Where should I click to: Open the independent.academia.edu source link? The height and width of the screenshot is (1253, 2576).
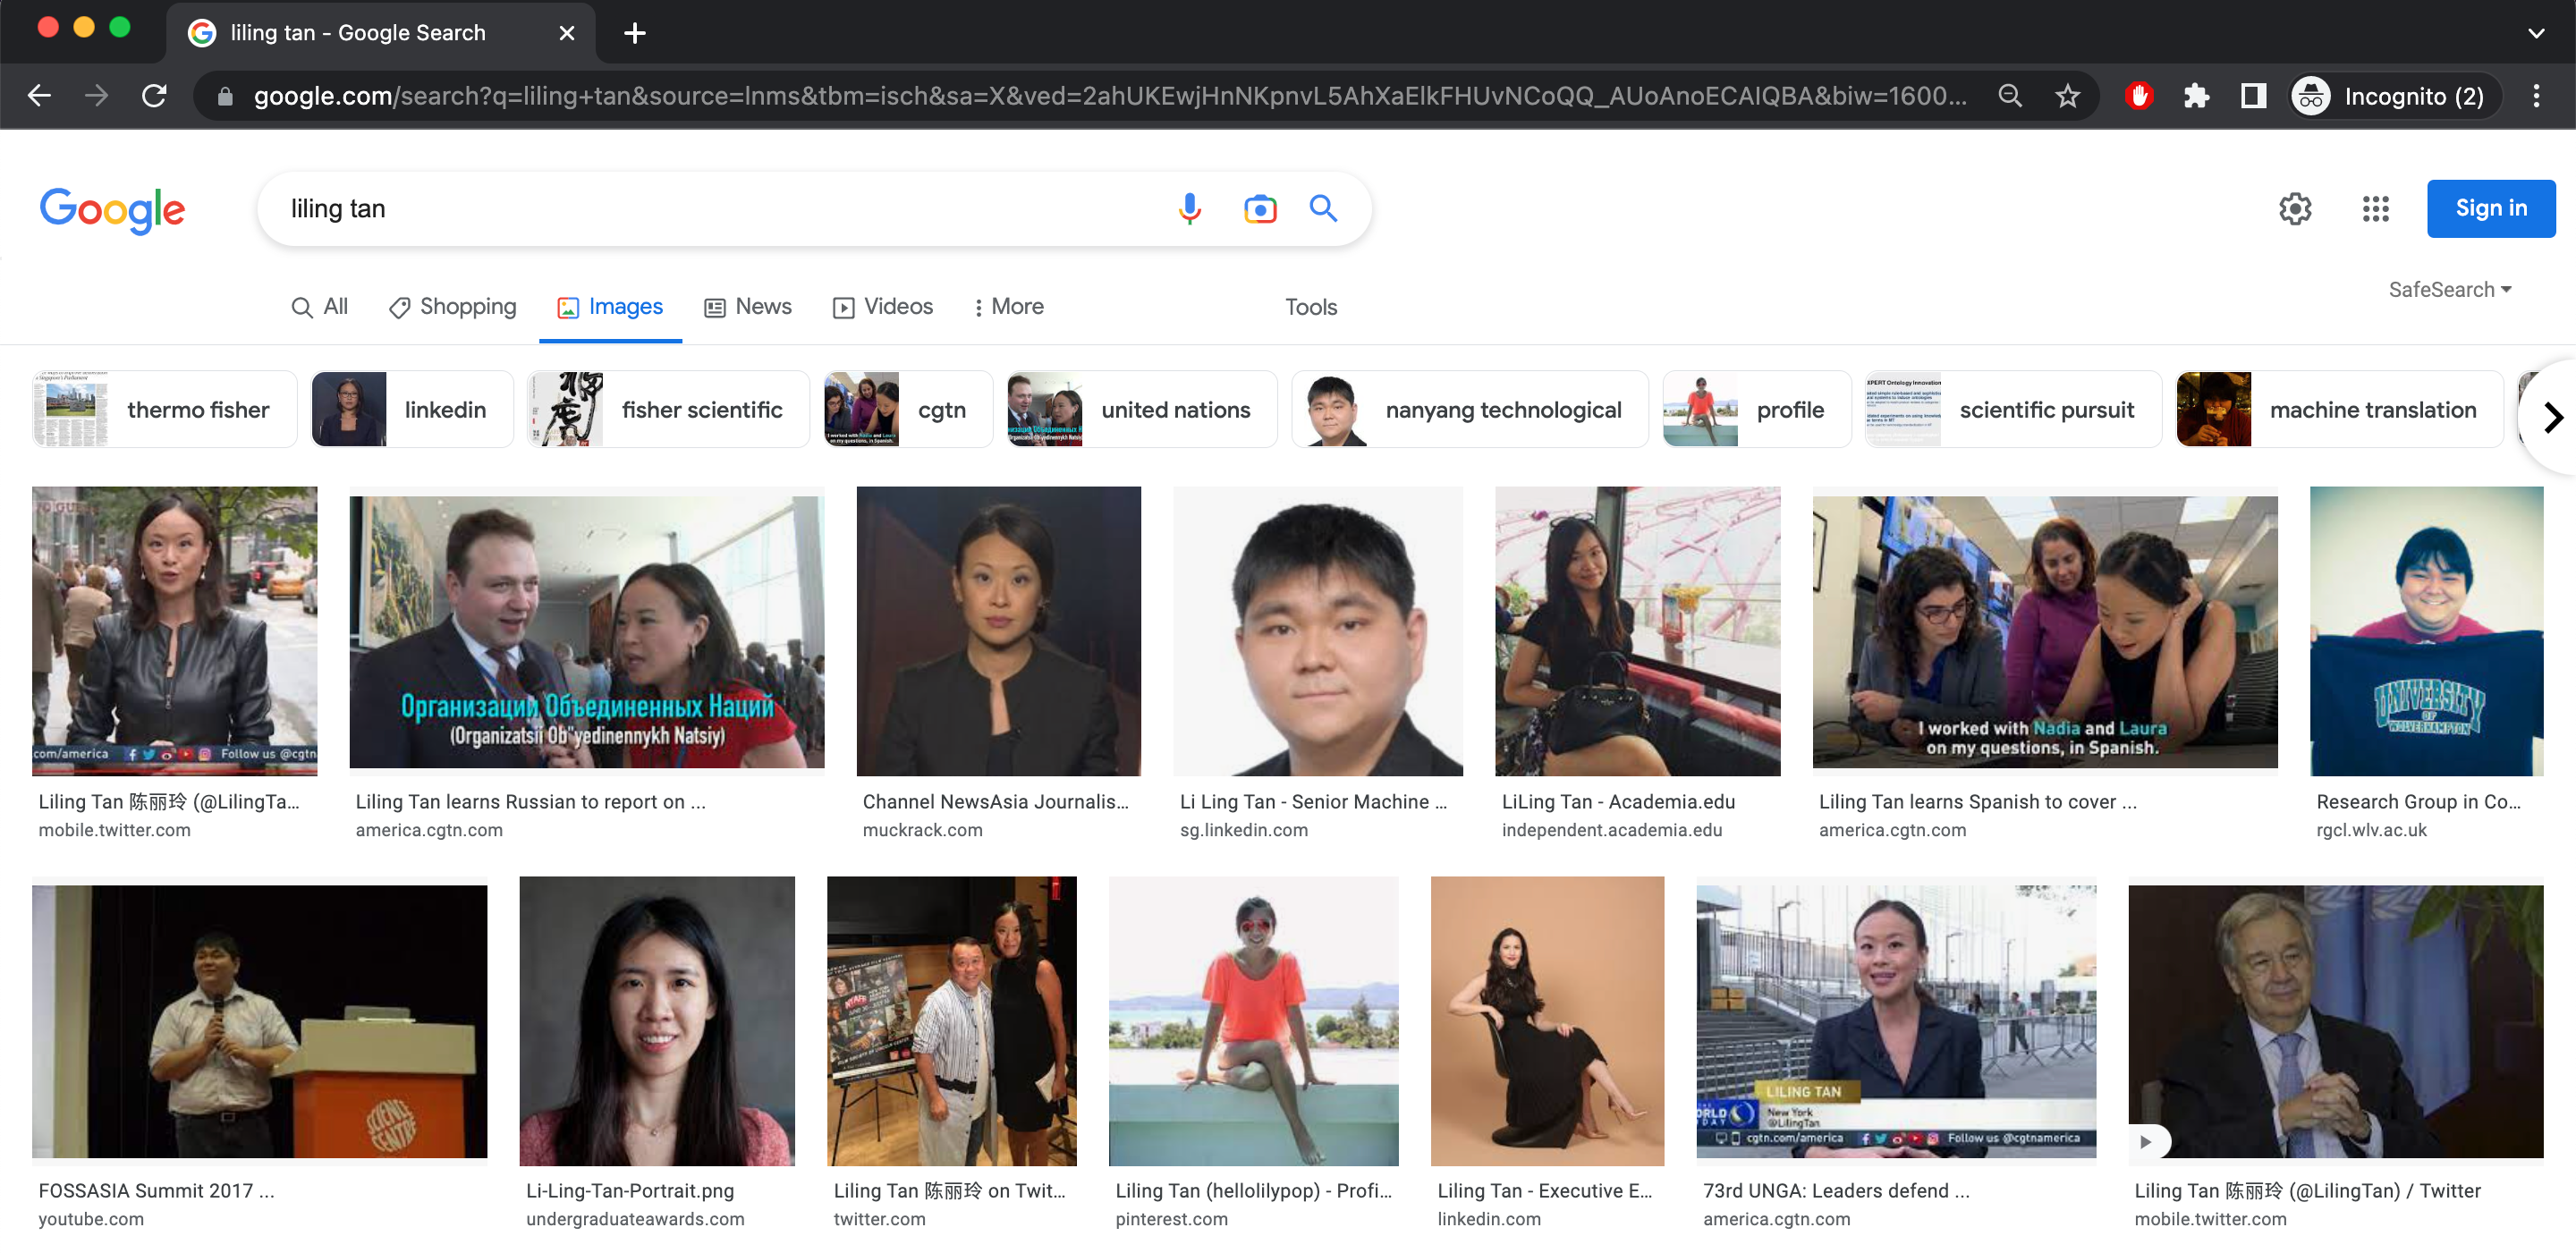tap(1611, 830)
